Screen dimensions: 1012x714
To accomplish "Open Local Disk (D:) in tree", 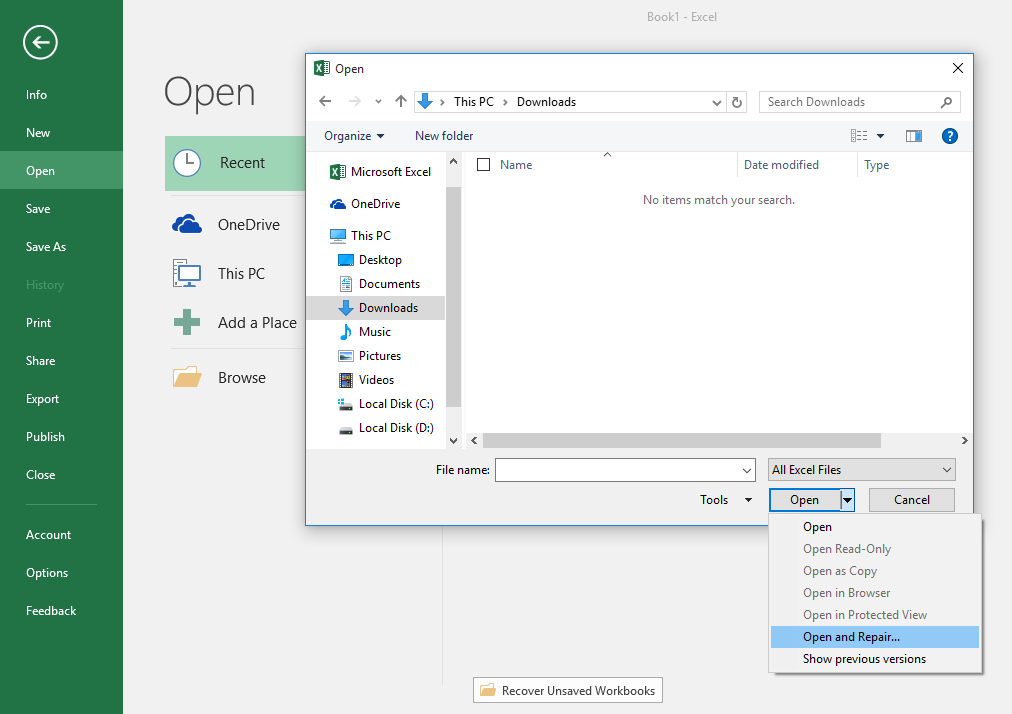I will (x=385, y=428).
